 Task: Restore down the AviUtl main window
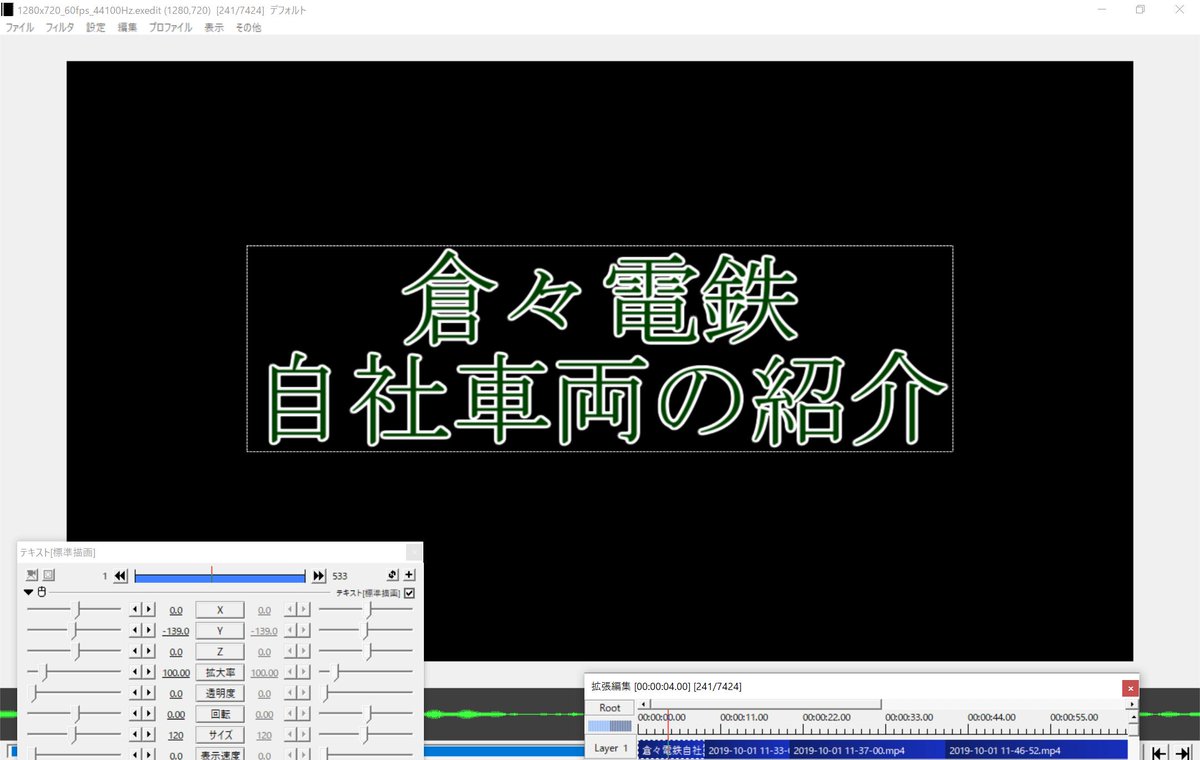tap(1139, 9)
